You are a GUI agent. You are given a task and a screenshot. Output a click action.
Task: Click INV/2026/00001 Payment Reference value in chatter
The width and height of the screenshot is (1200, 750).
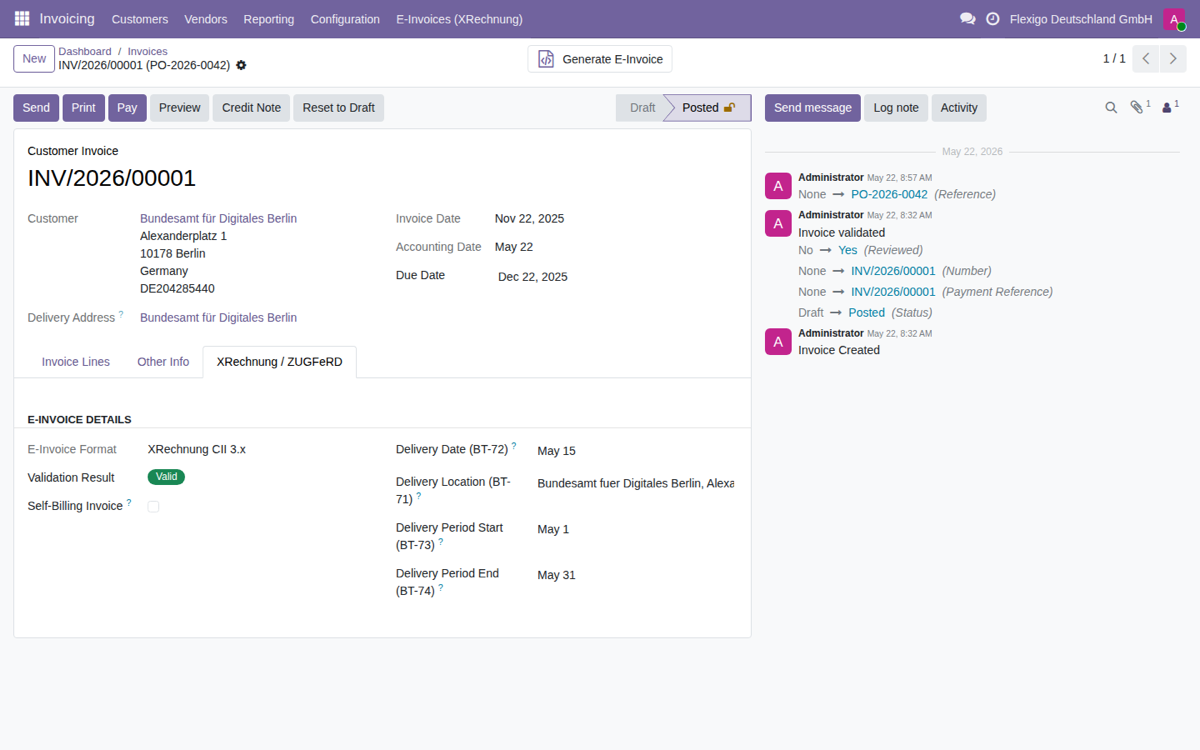pyautogui.click(x=893, y=292)
